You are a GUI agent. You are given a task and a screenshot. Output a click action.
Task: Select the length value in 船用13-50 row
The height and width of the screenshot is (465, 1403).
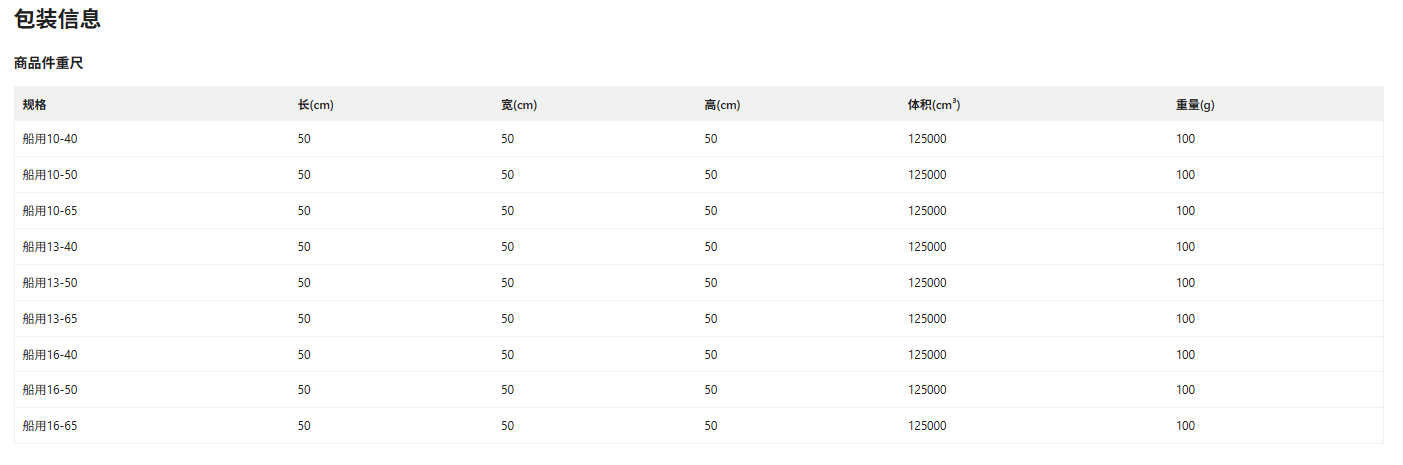point(304,283)
